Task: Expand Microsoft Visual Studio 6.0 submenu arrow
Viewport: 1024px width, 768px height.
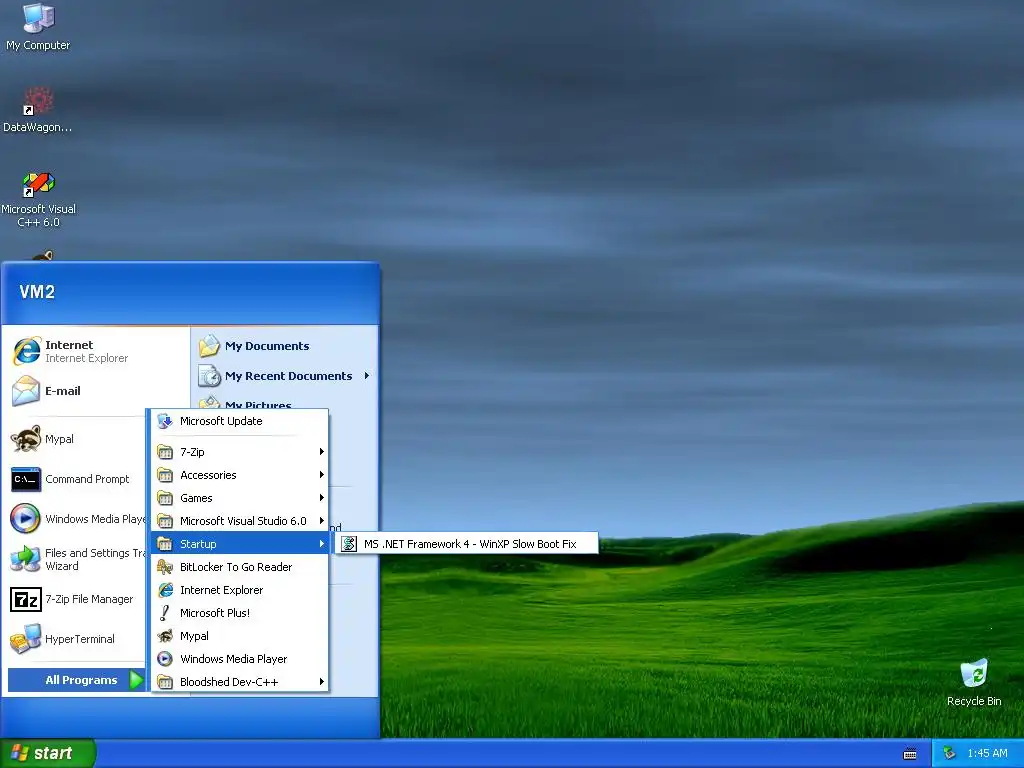Action: click(x=321, y=521)
